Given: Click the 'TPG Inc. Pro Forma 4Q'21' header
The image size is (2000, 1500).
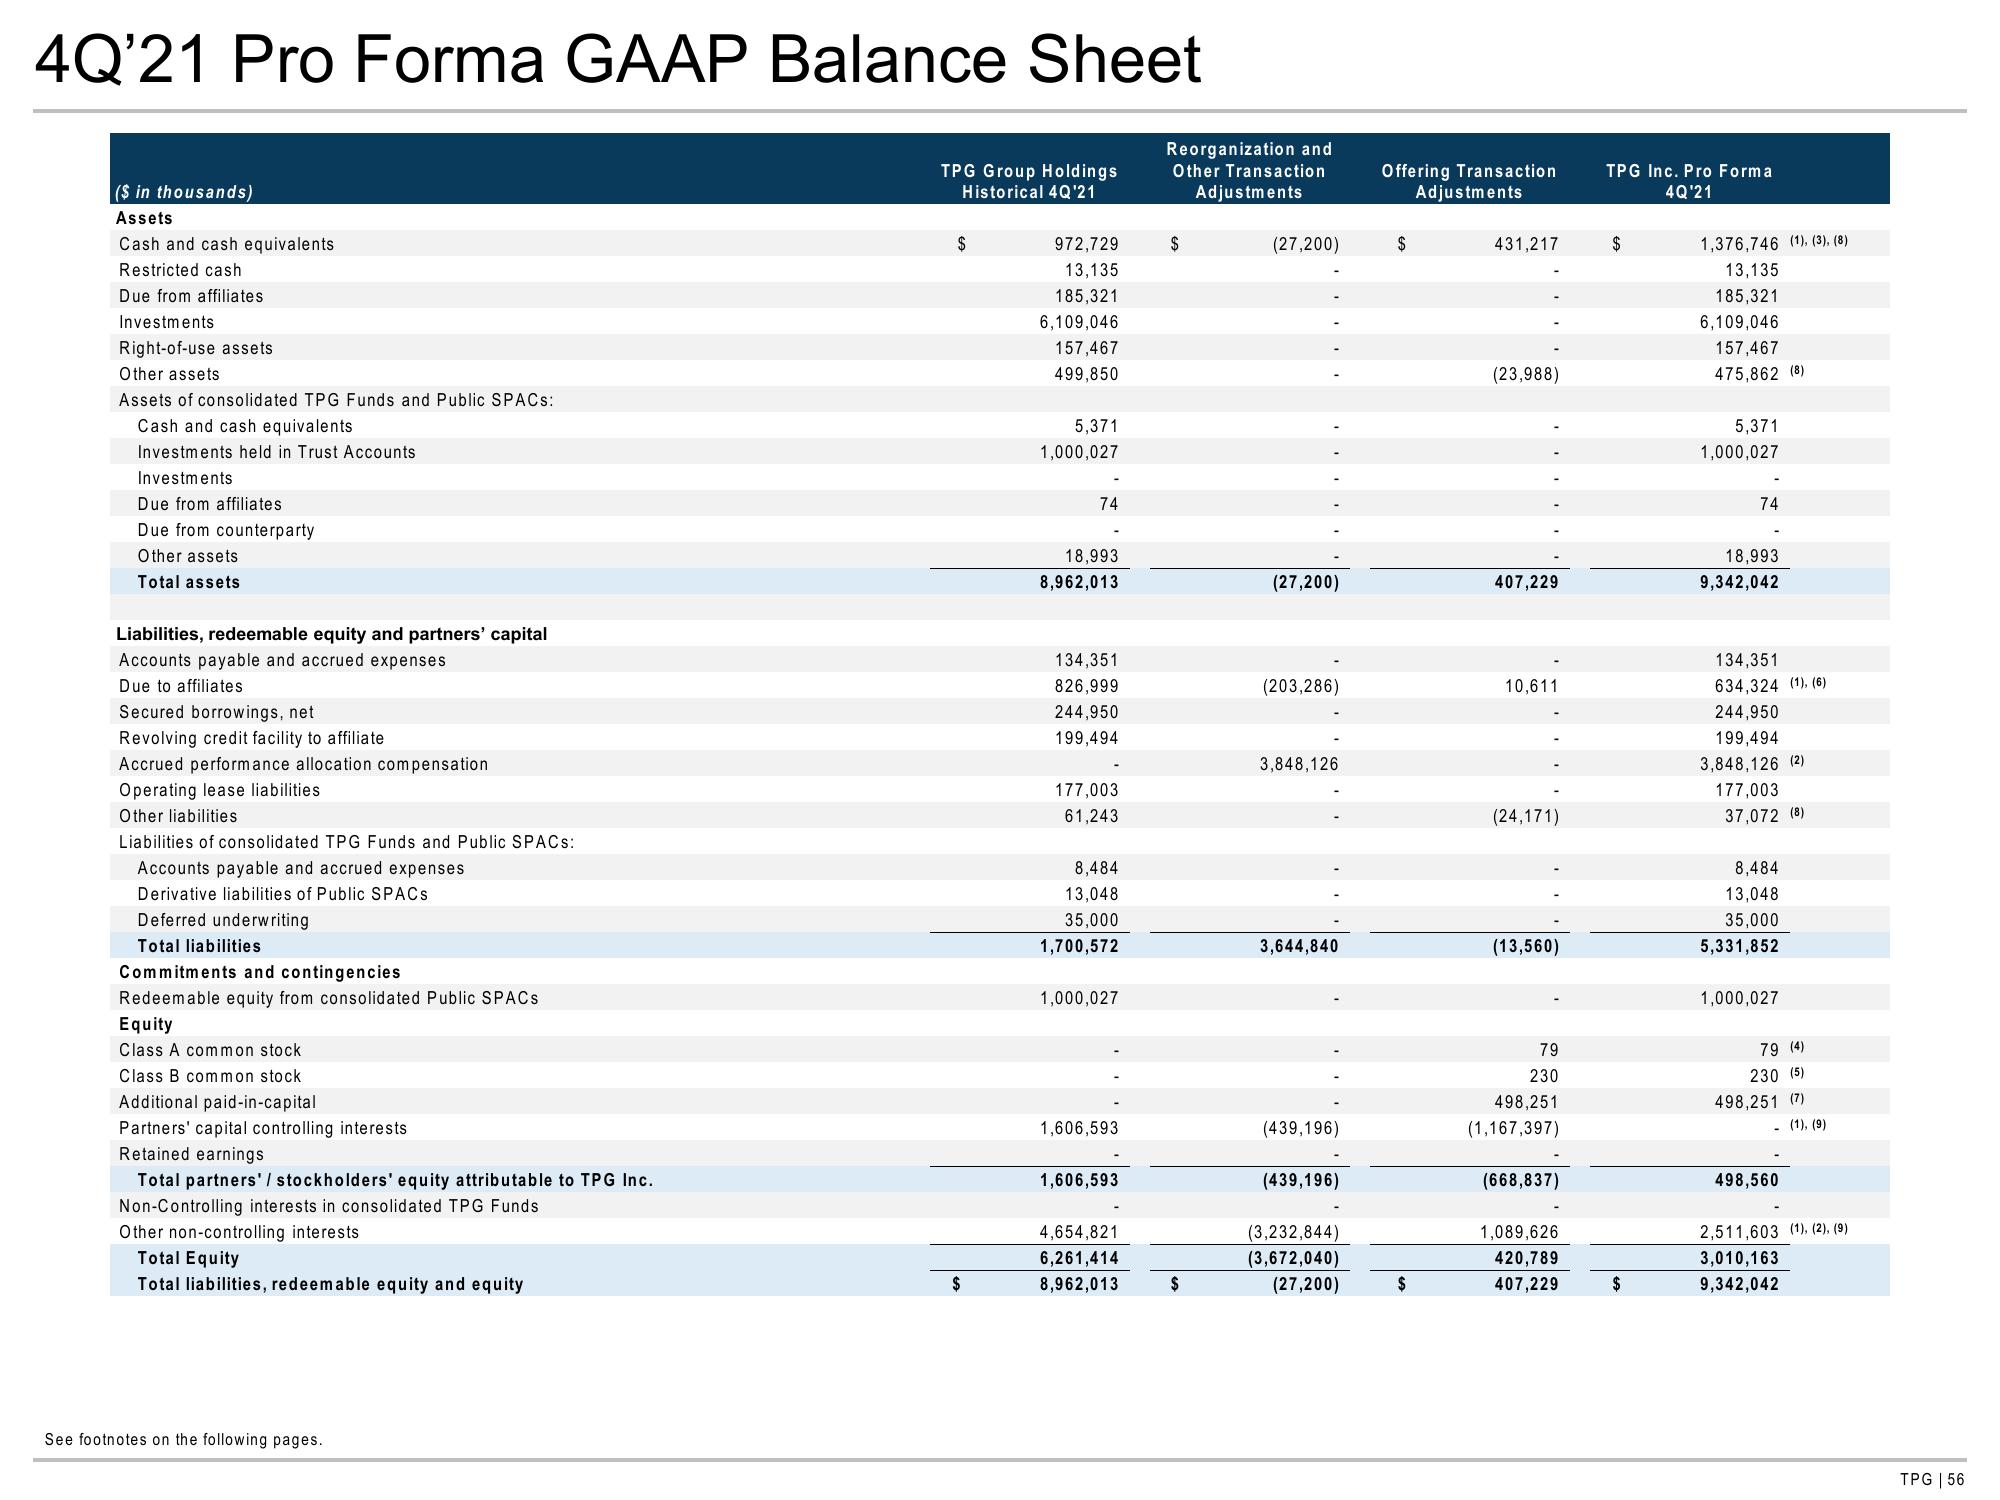Looking at the screenshot, I should point(1689,182).
